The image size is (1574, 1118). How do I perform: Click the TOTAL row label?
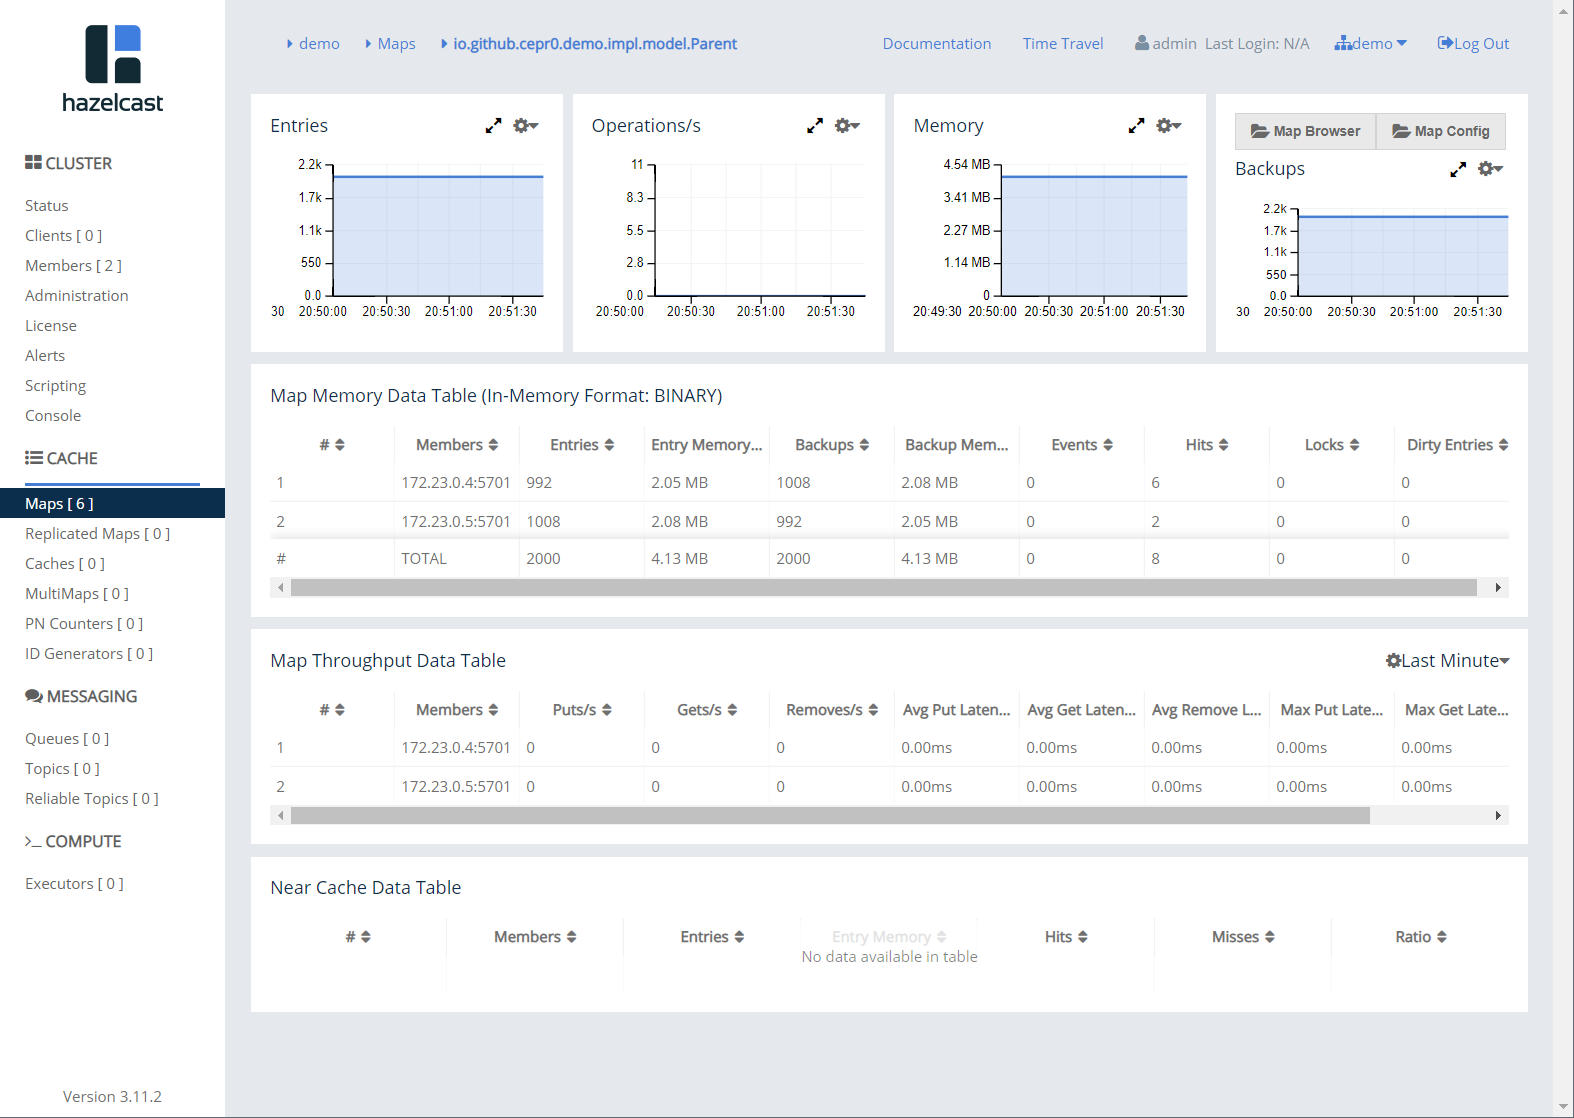(x=424, y=559)
